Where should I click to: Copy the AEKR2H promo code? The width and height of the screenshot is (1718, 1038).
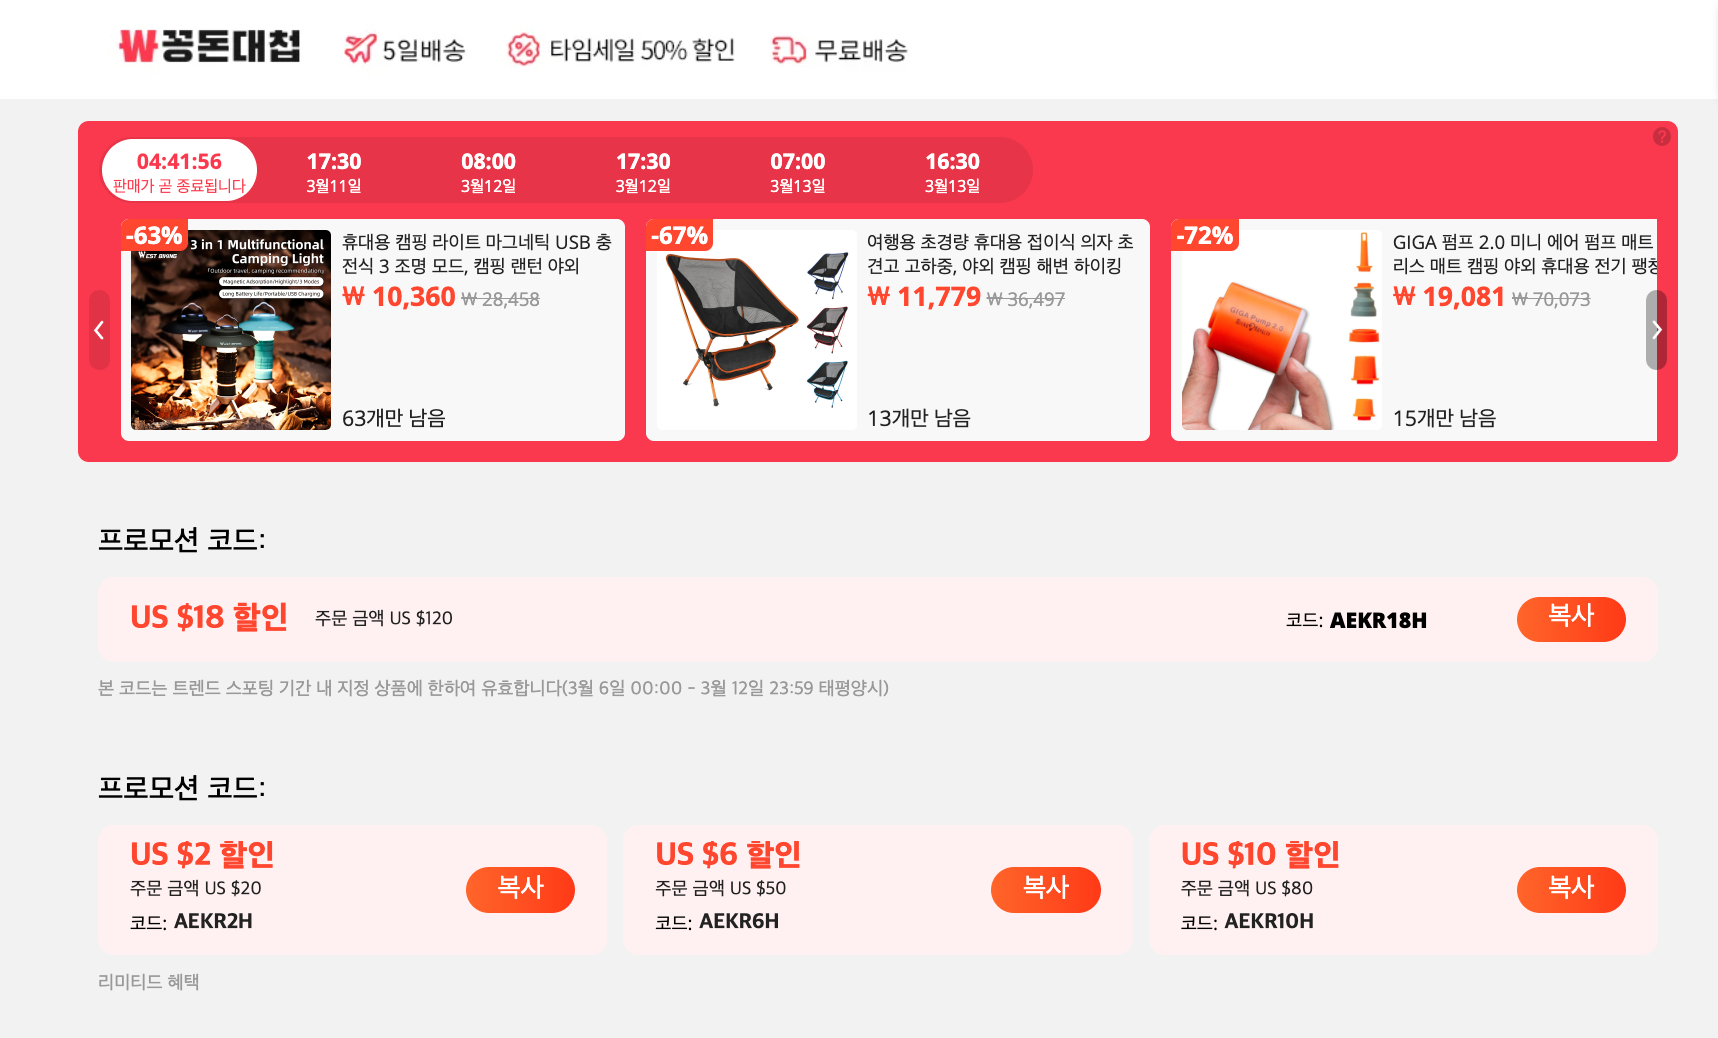click(520, 890)
